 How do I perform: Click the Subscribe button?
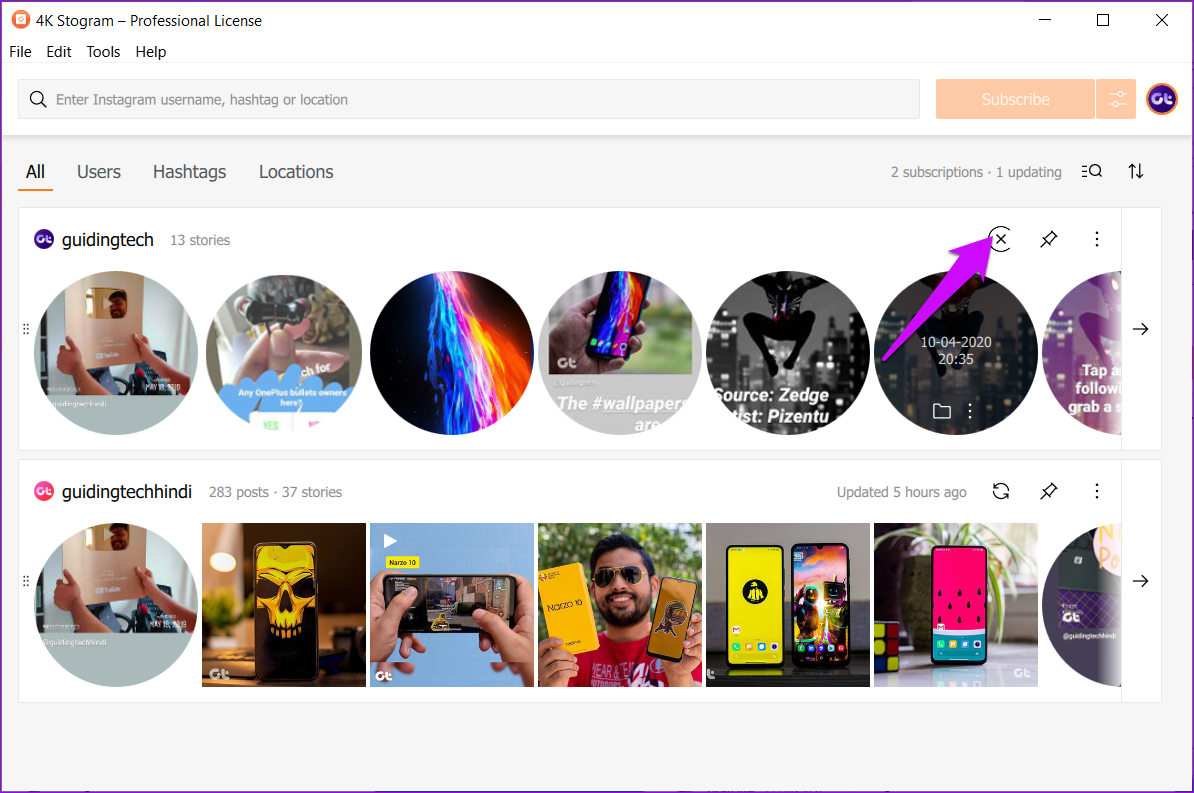1015,99
